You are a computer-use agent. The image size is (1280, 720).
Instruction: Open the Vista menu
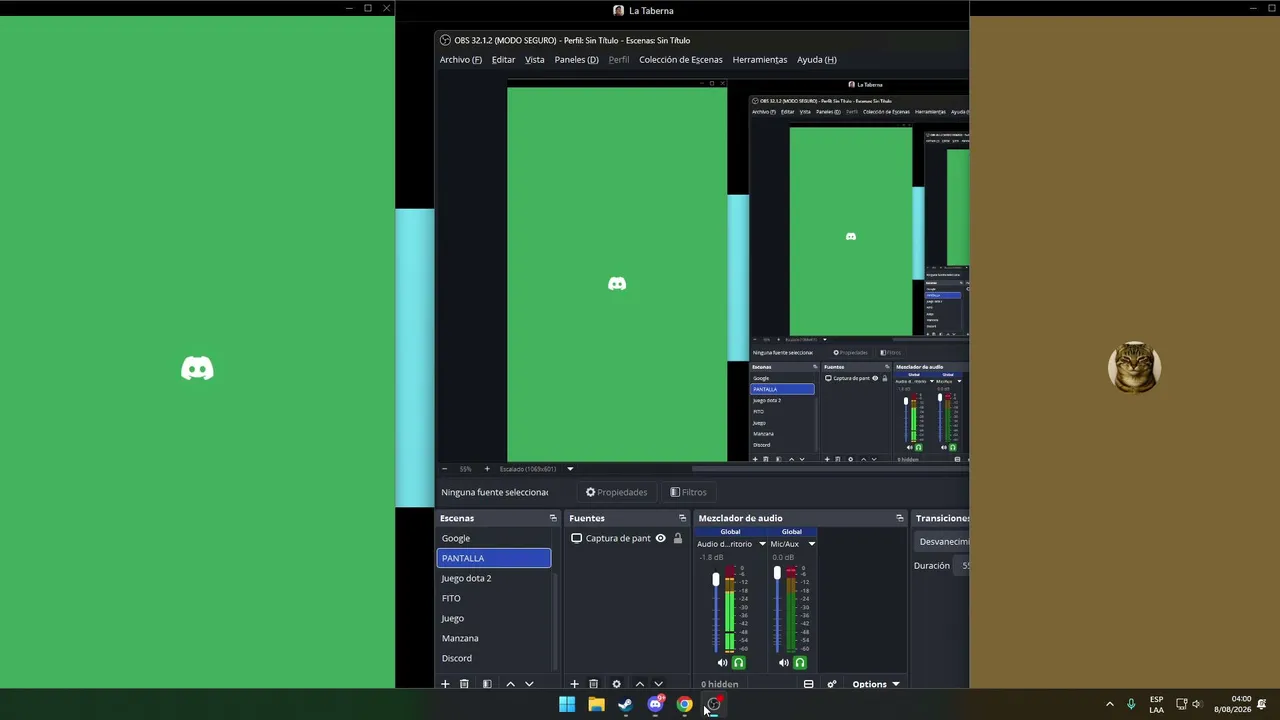tap(535, 59)
